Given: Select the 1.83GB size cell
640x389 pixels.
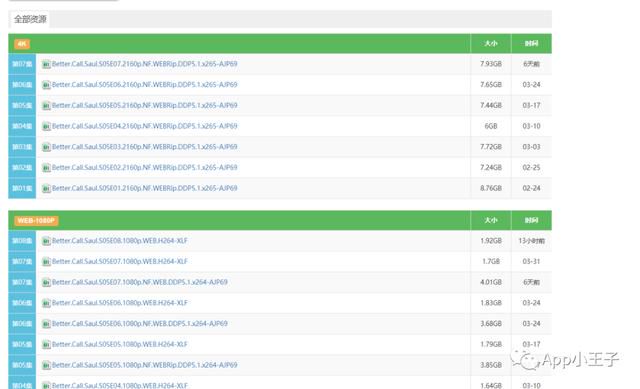Looking at the screenshot, I should point(491,303).
